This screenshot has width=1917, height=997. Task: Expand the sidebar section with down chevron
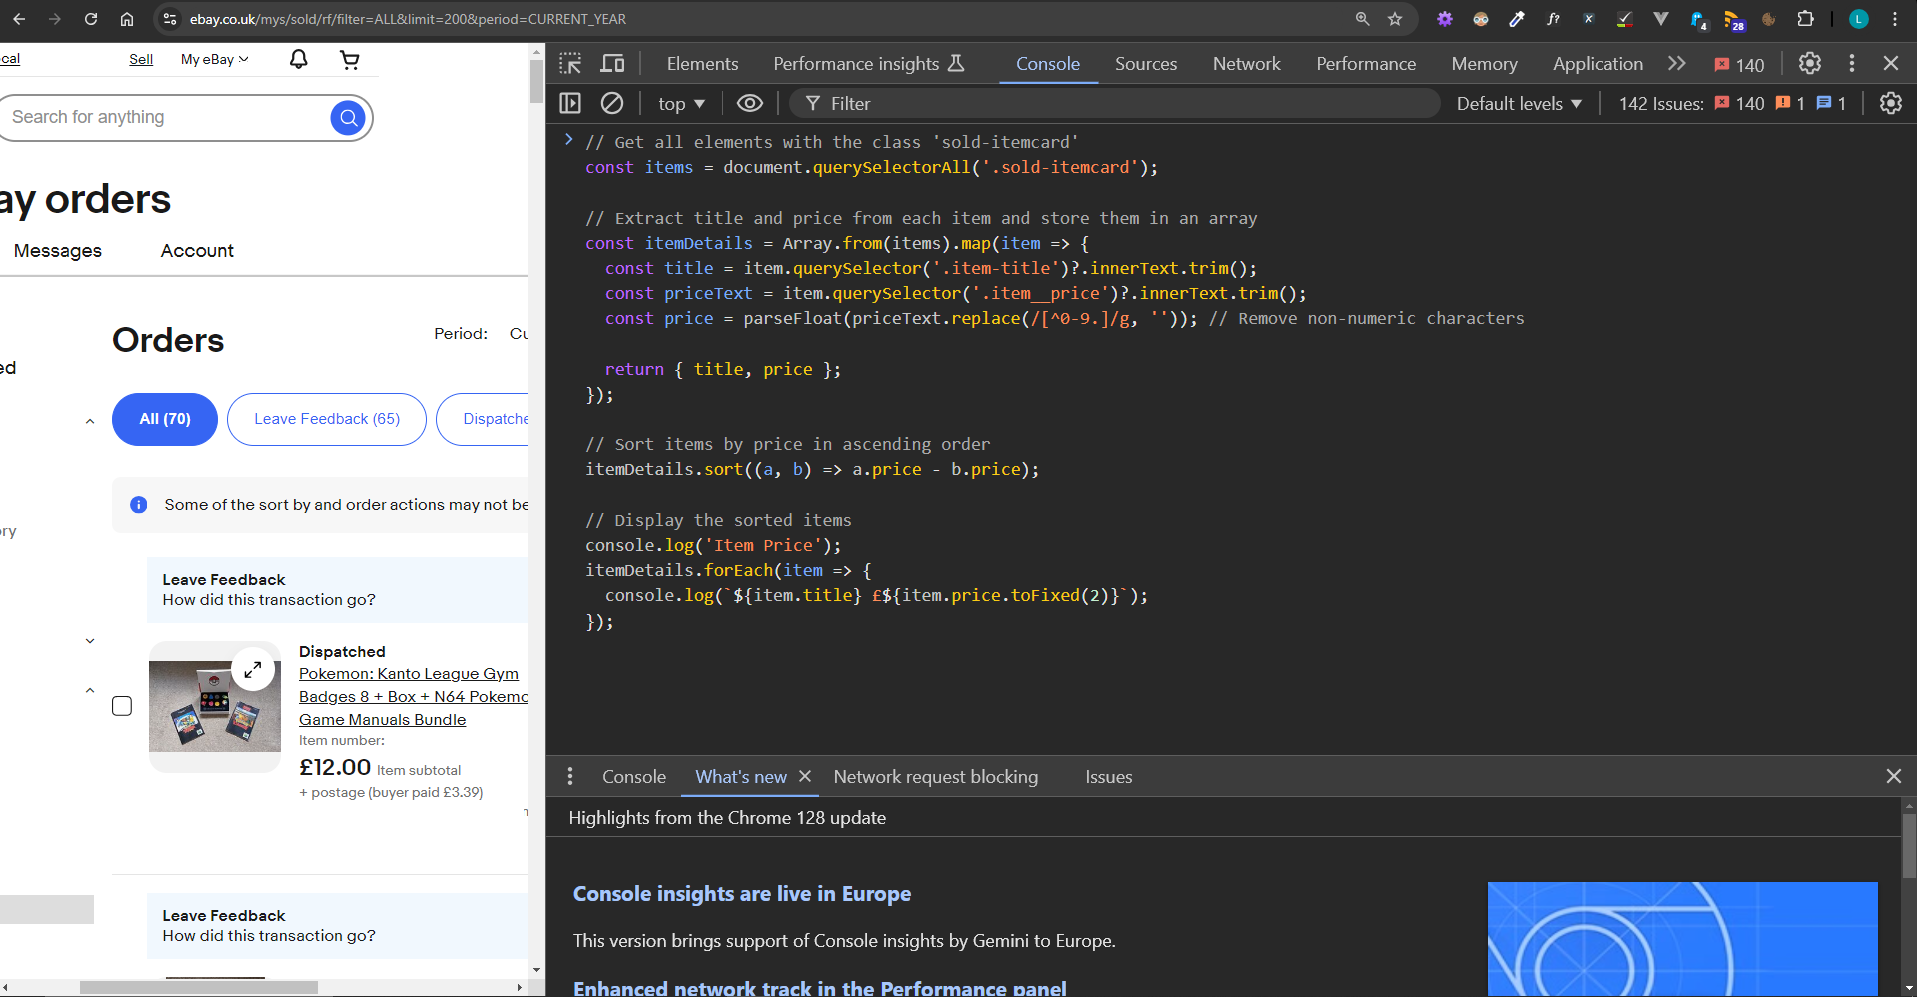(90, 641)
